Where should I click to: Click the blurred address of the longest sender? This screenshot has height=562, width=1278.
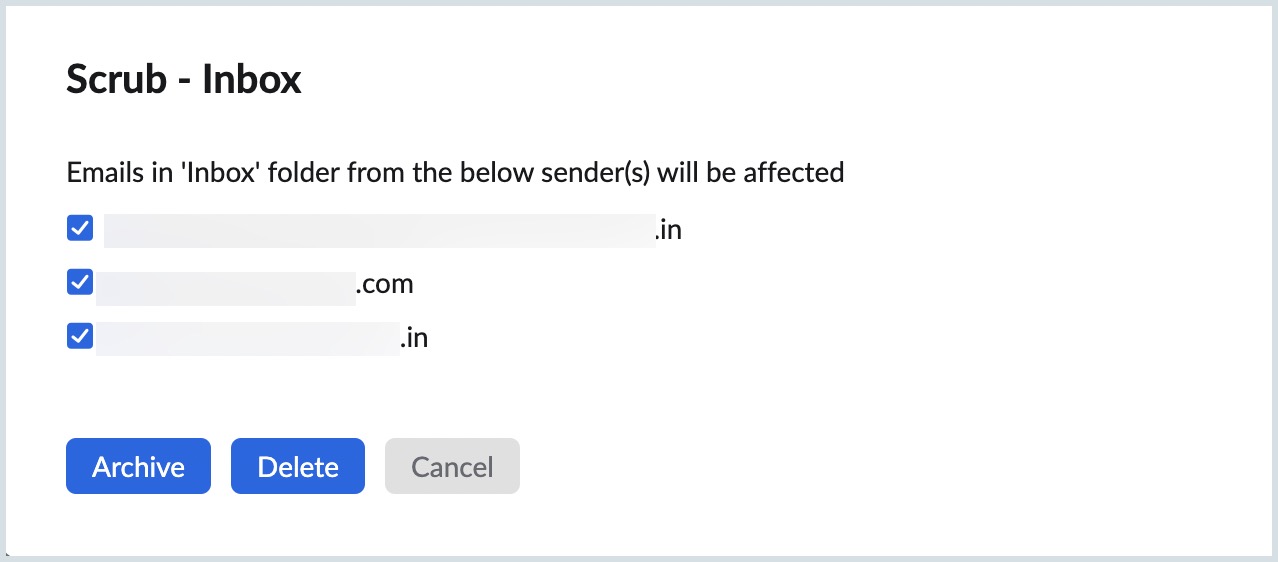click(x=379, y=230)
